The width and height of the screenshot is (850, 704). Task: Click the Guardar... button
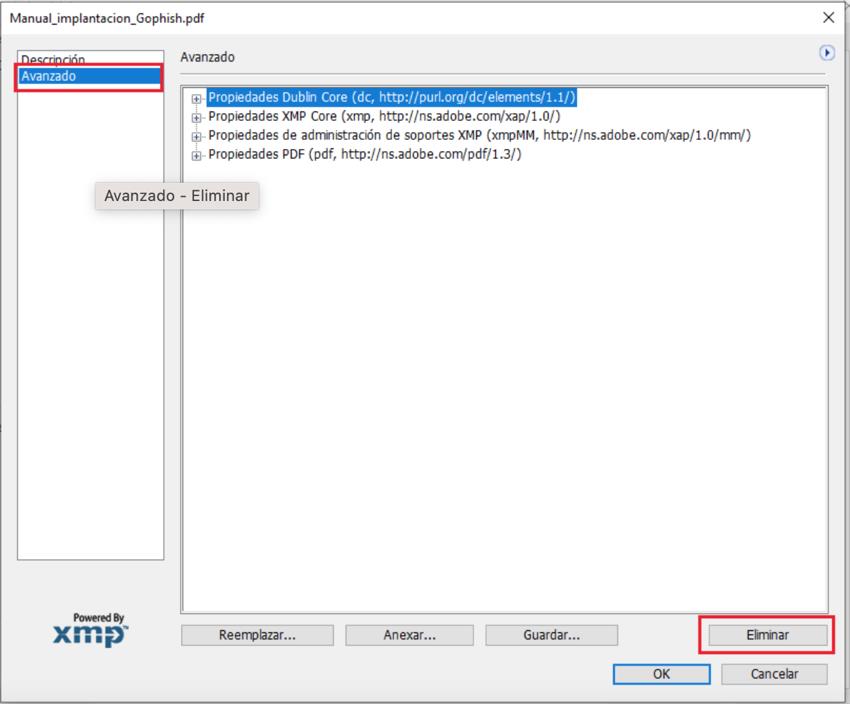(551, 635)
